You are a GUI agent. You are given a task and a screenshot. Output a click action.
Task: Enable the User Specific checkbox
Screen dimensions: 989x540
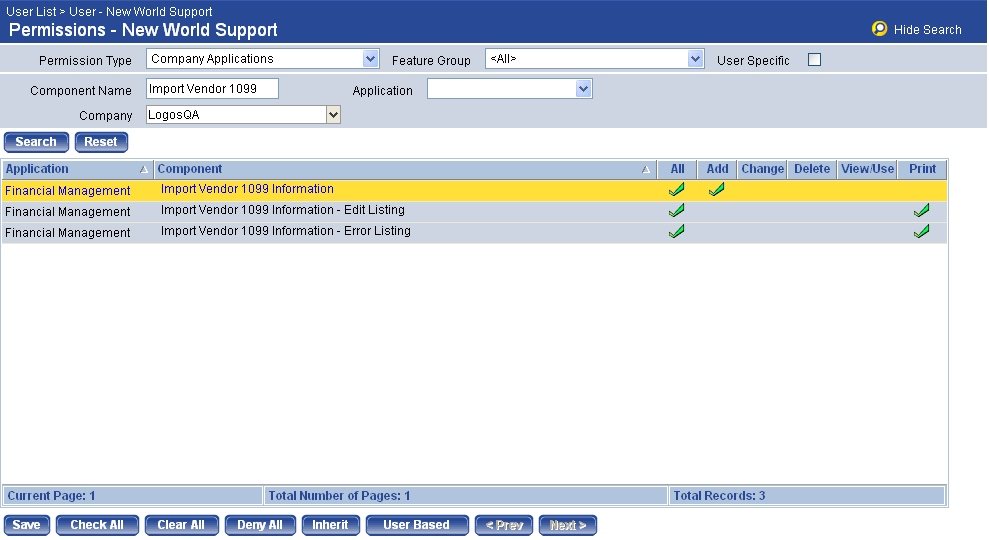[814, 60]
